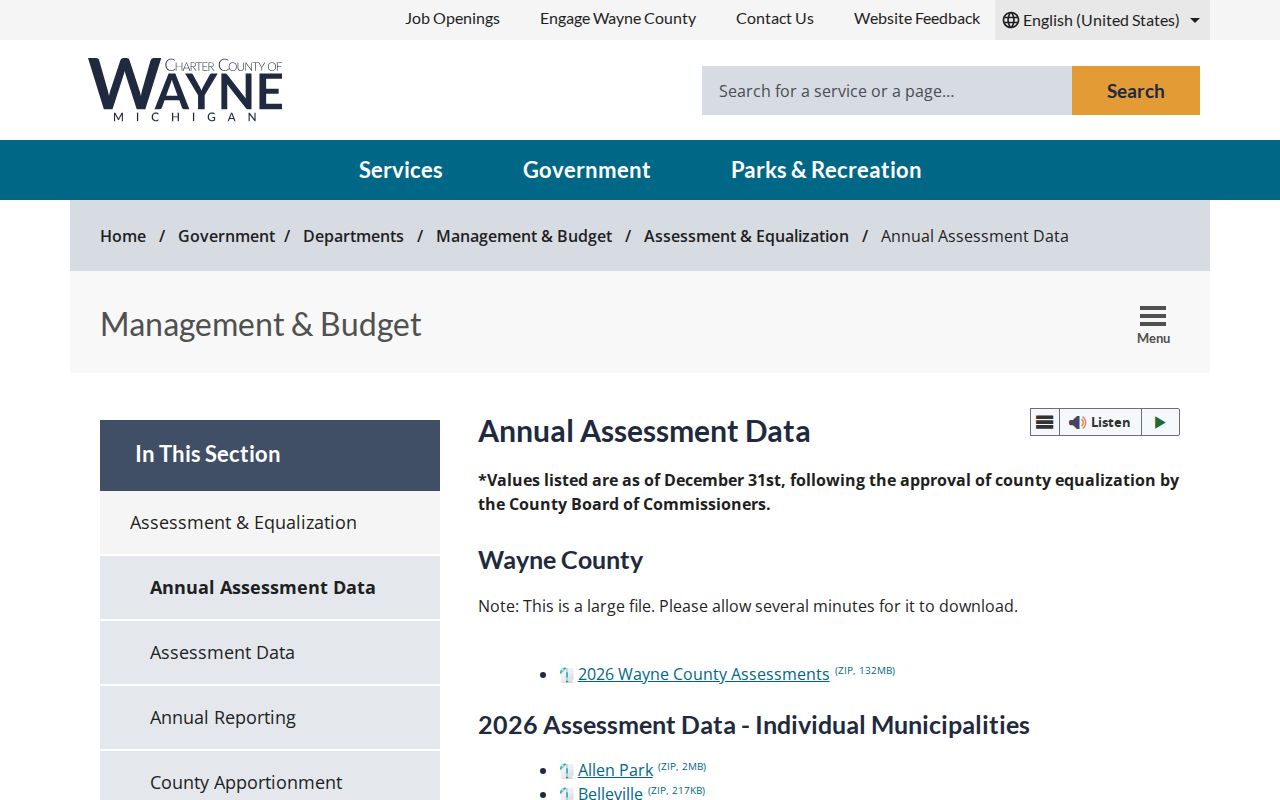Open Management & Budget breadcrumb link
Image resolution: width=1280 pixels, height=800 pixels.
click(x=524, y=236)
